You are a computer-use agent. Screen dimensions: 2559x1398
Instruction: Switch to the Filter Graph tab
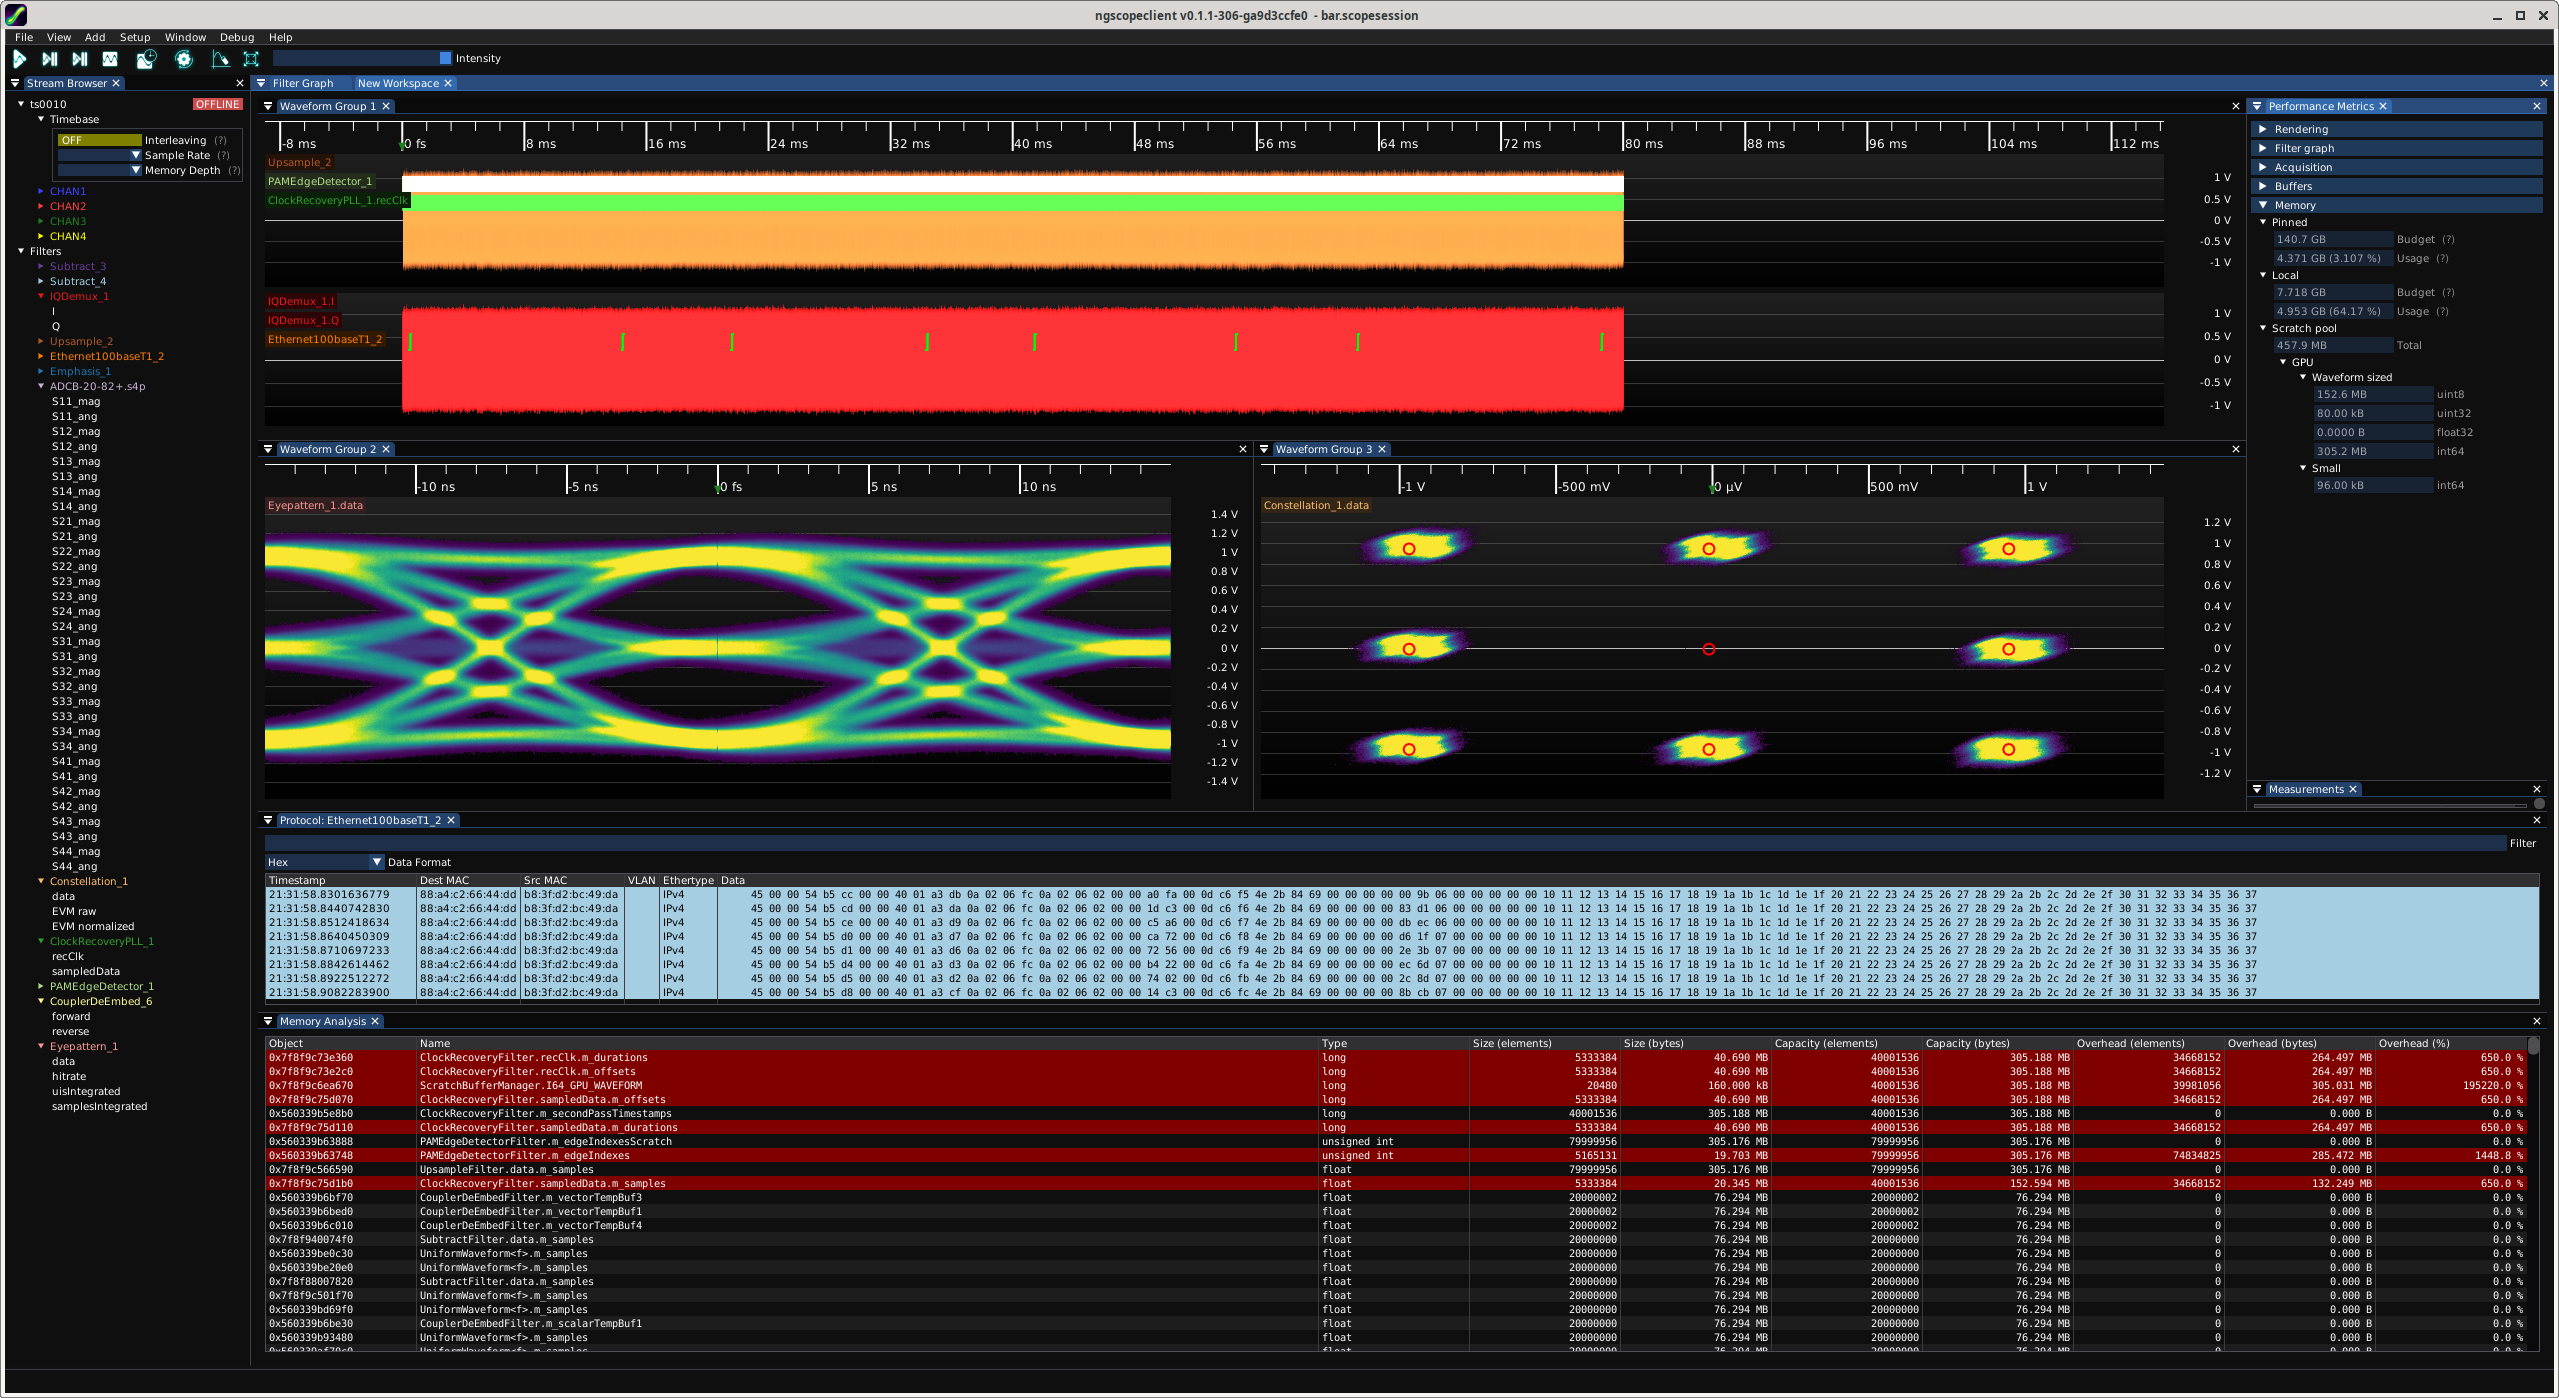pyautogui.click(x=302, y=83)
